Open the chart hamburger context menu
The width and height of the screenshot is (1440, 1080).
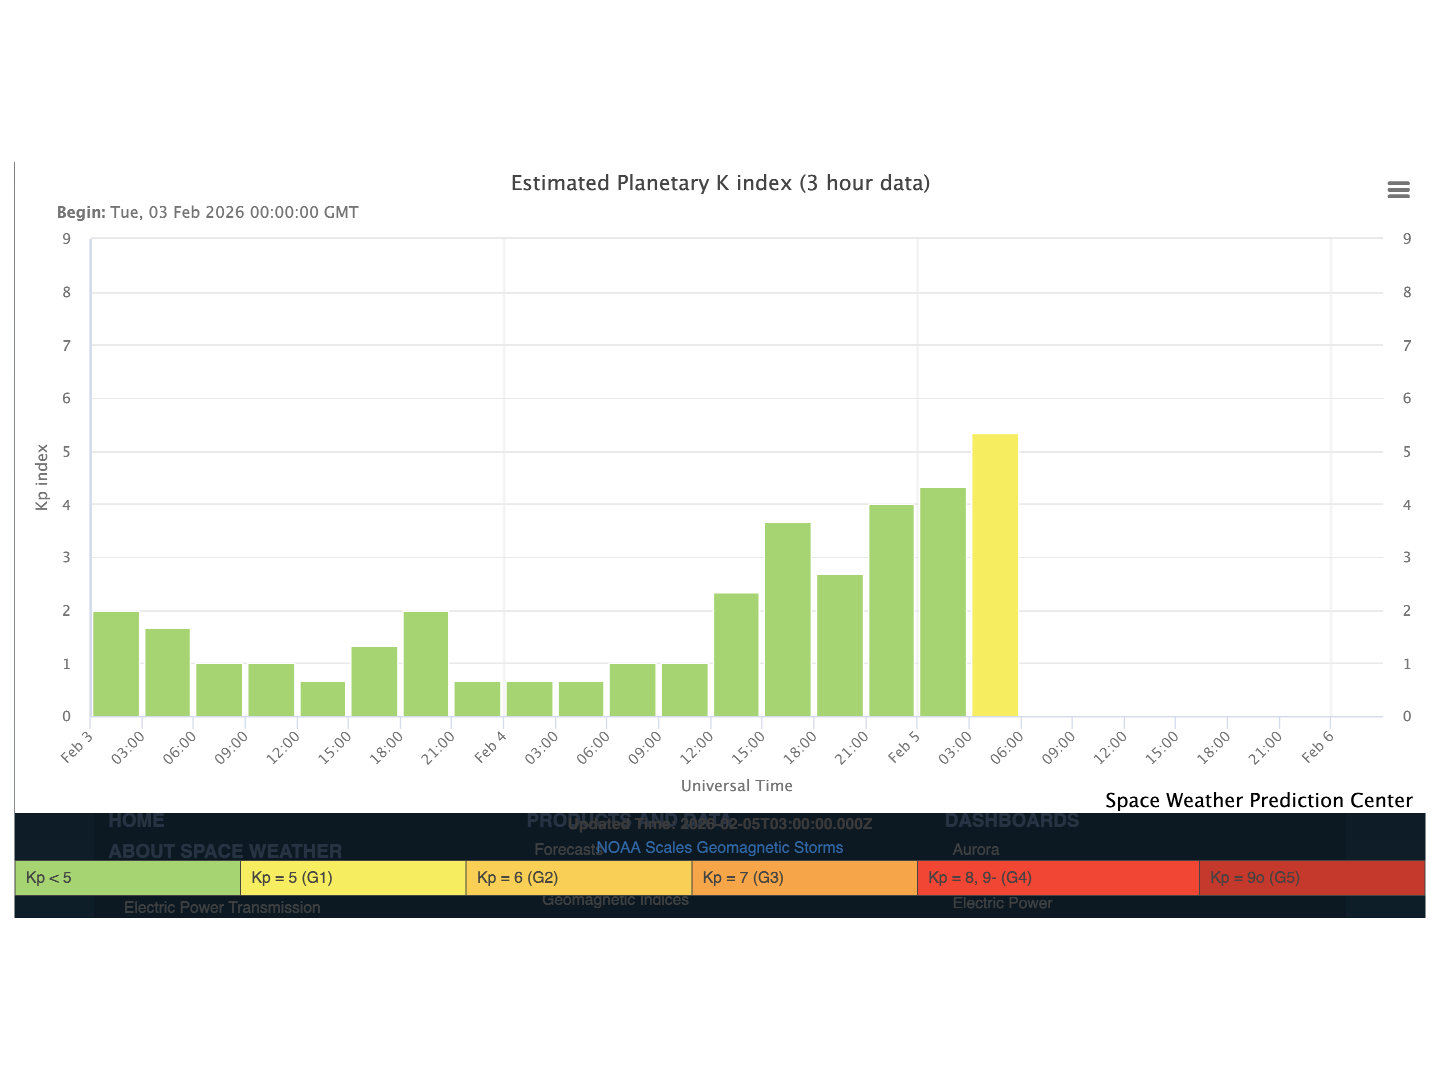(1398, 190)
